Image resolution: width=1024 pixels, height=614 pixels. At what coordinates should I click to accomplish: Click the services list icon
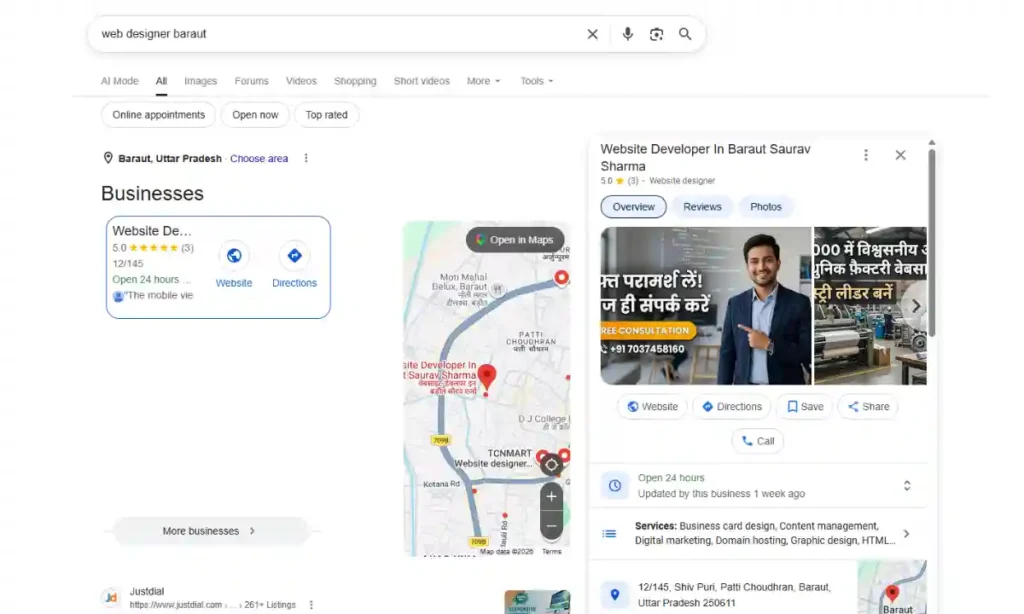(609, 534)
